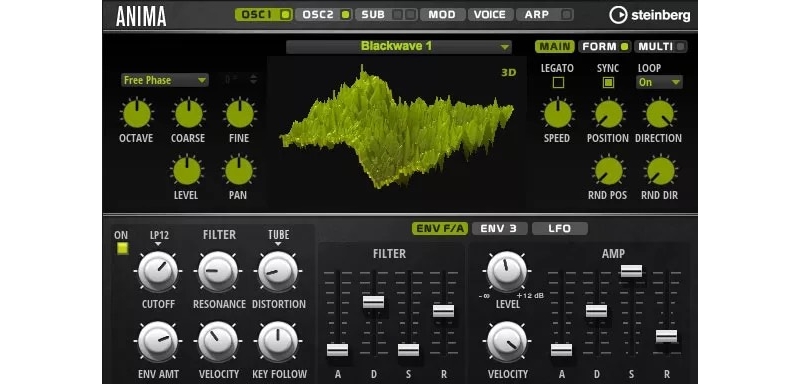Screen dimensions: 800x384
Task: Click the filter ENV AMT knob
Action: [158, 341]
